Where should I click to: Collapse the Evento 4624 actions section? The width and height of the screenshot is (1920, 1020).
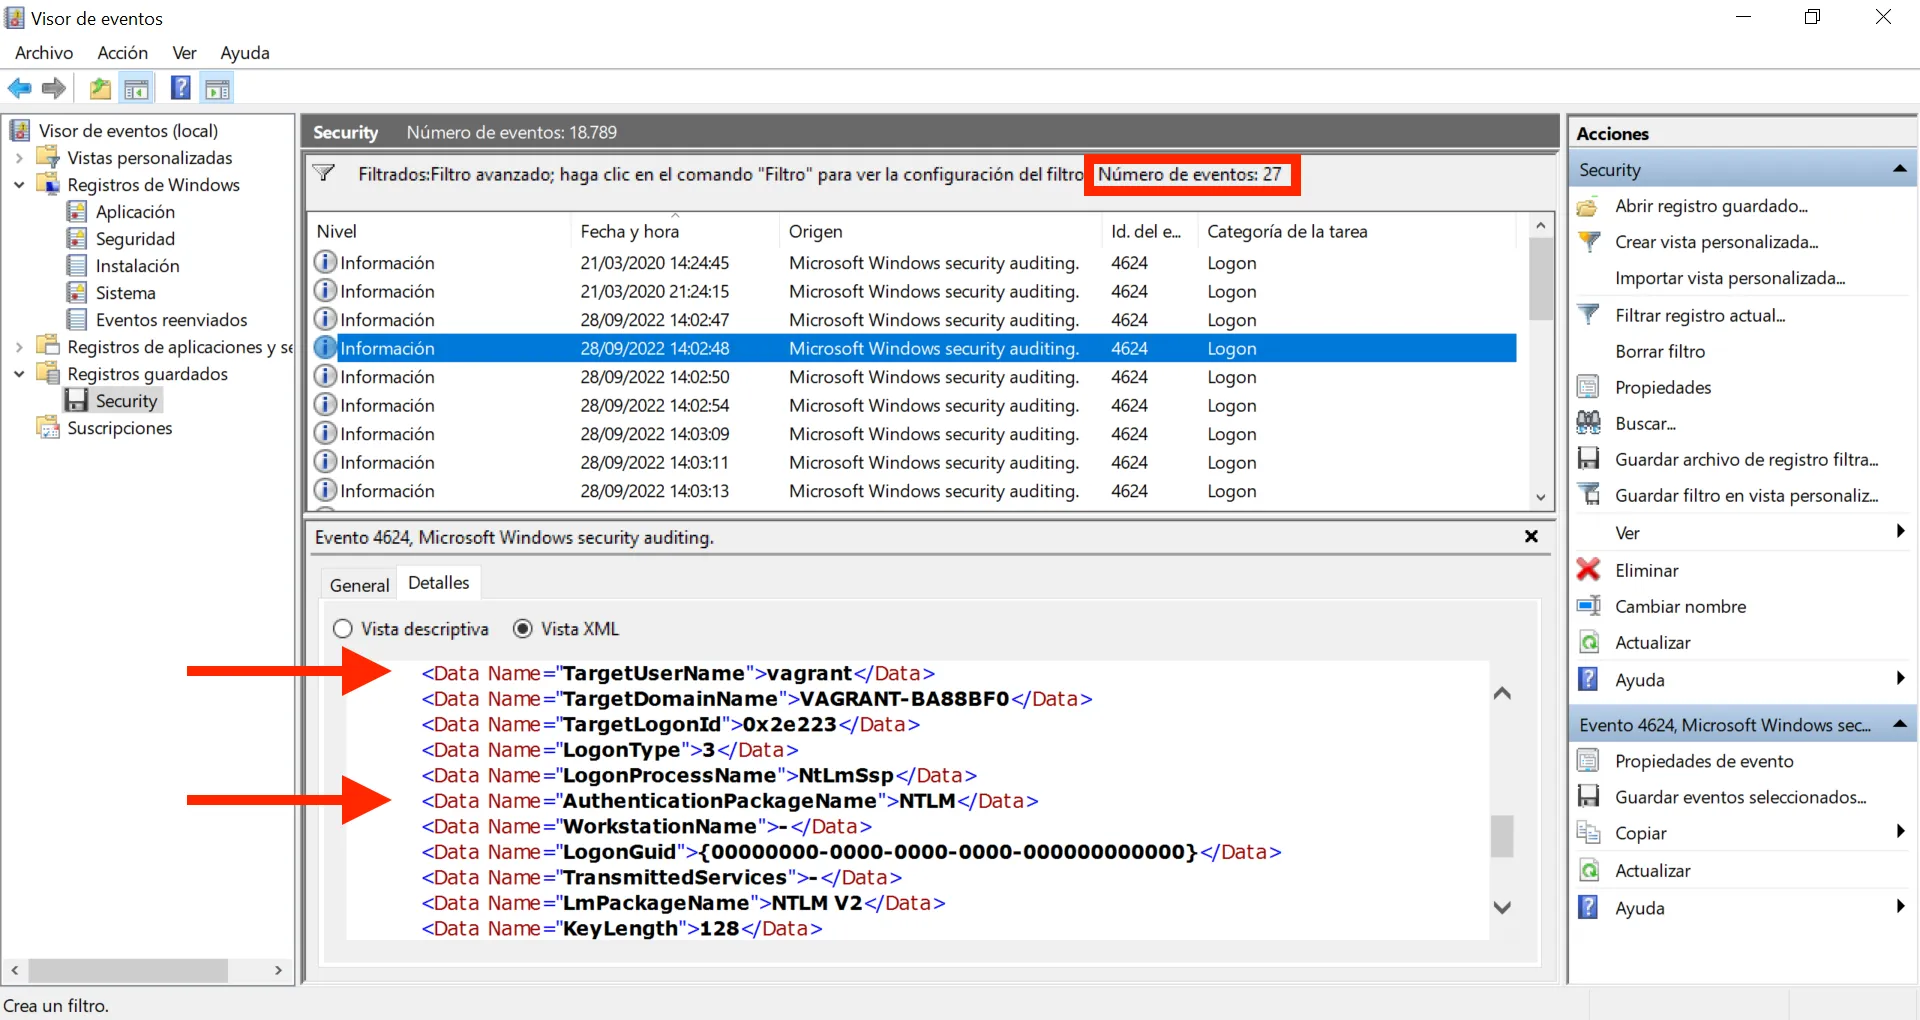tap(1899, 724)
